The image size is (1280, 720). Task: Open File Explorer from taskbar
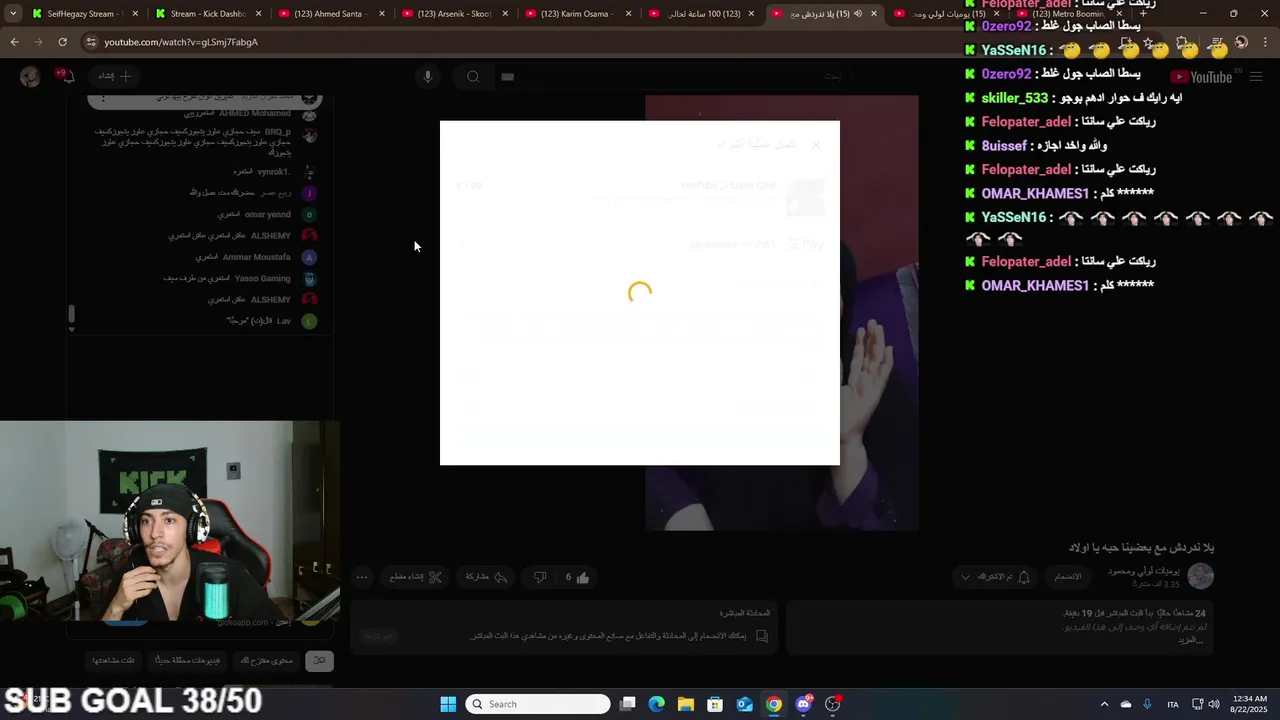click(x=686, y=704)
